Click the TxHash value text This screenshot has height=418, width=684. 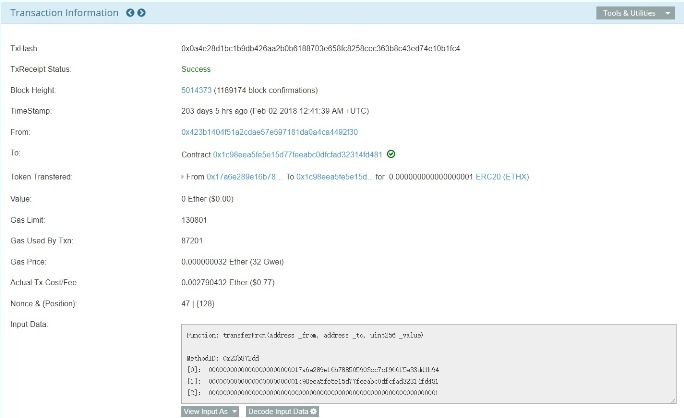(321, 48)
